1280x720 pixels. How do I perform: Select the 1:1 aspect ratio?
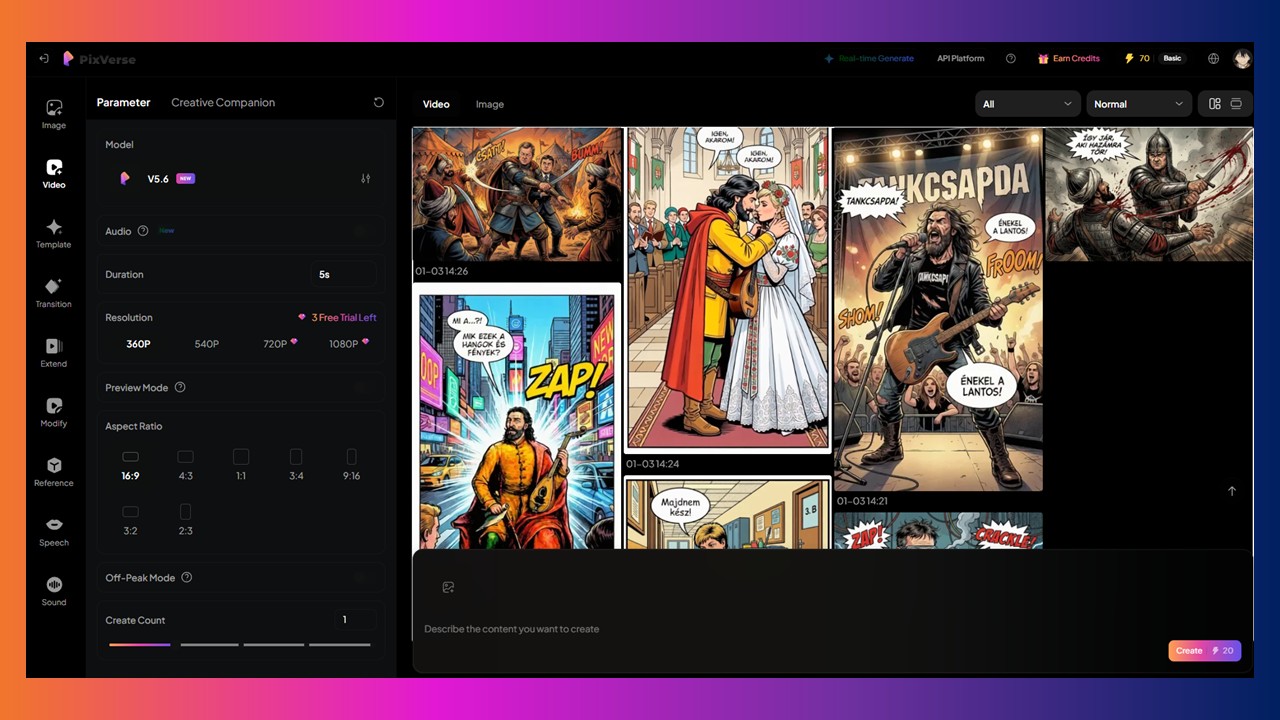241,465
